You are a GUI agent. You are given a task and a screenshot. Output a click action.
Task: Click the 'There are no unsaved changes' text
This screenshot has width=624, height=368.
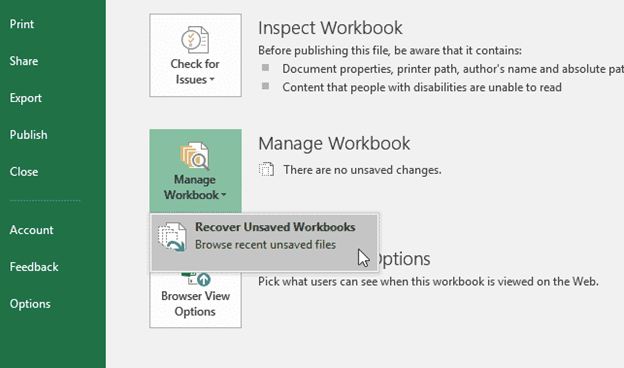362,170
